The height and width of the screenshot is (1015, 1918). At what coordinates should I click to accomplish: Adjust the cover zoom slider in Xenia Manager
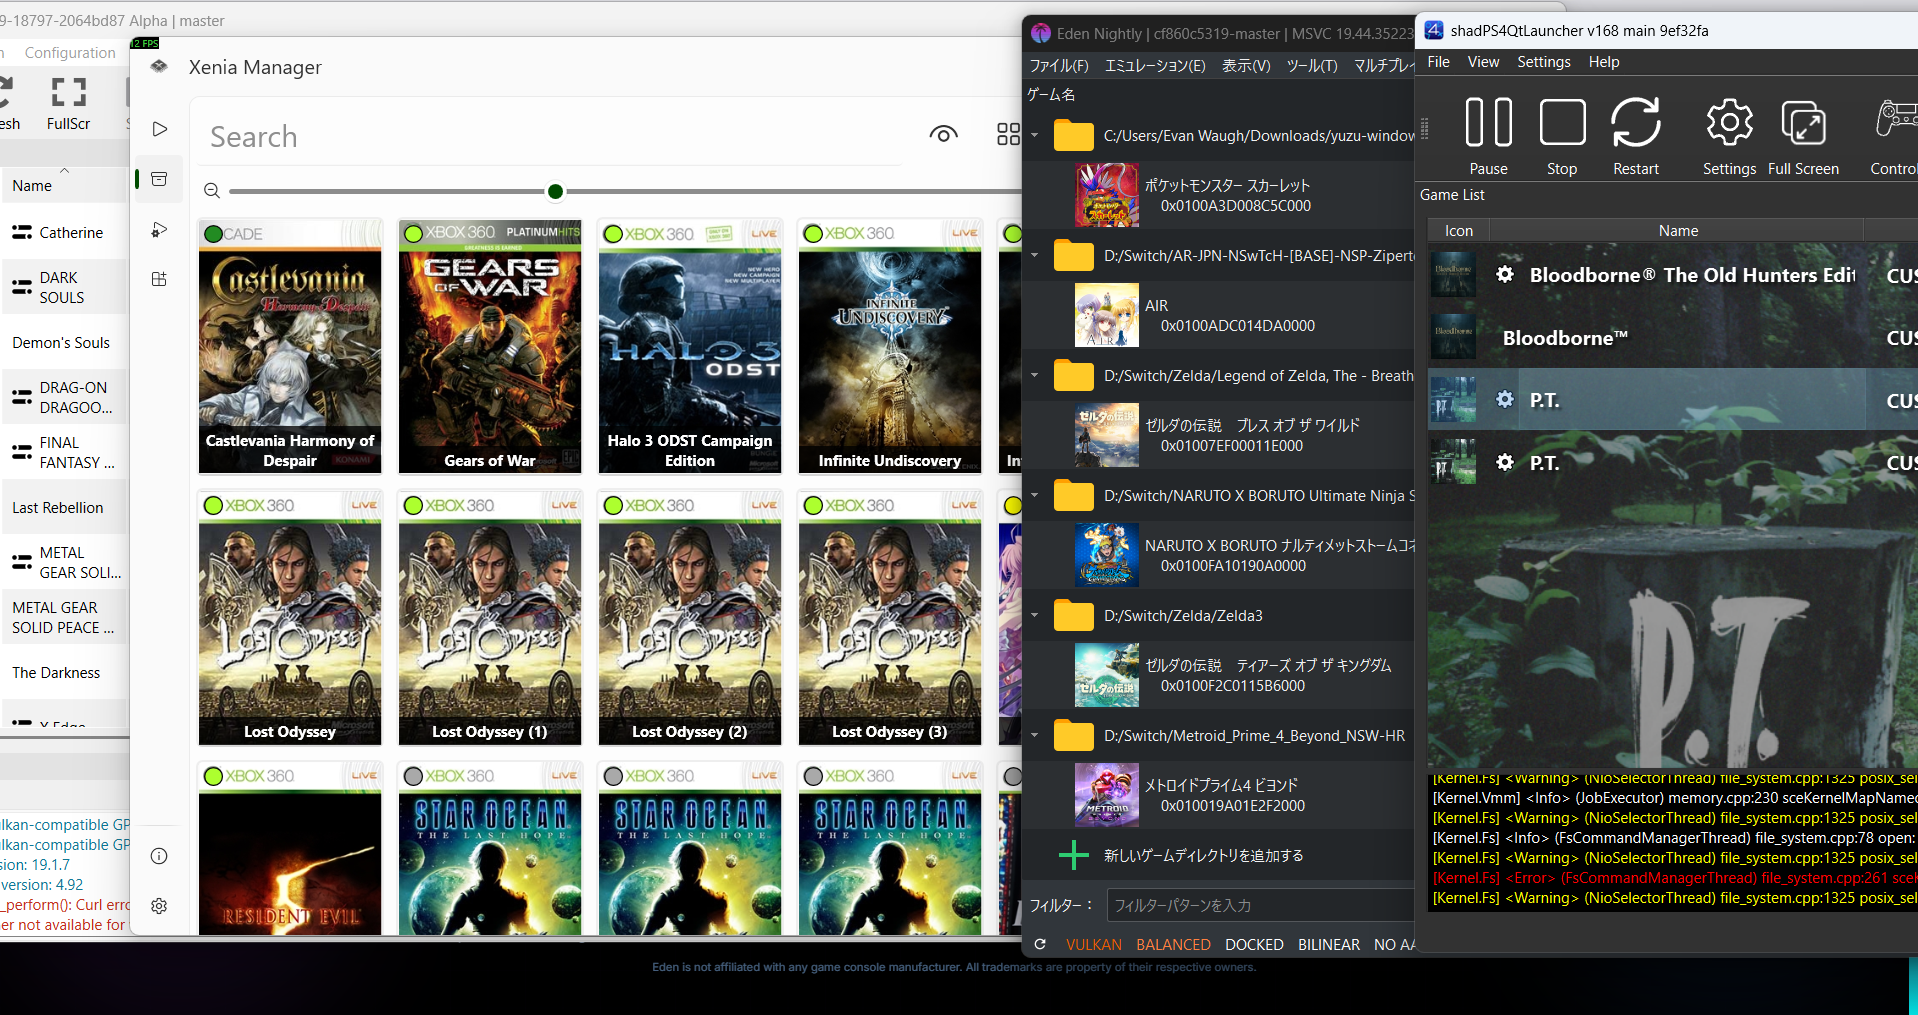(555, 191)
